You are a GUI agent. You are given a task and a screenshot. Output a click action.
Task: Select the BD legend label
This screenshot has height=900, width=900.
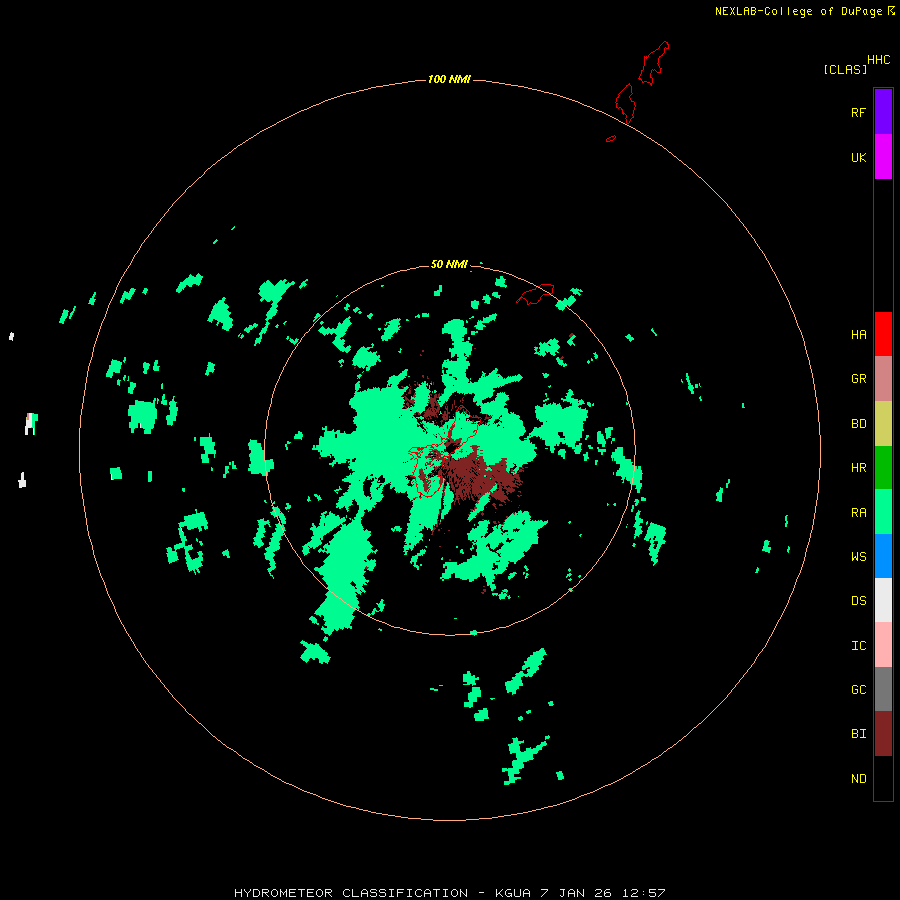858,424
